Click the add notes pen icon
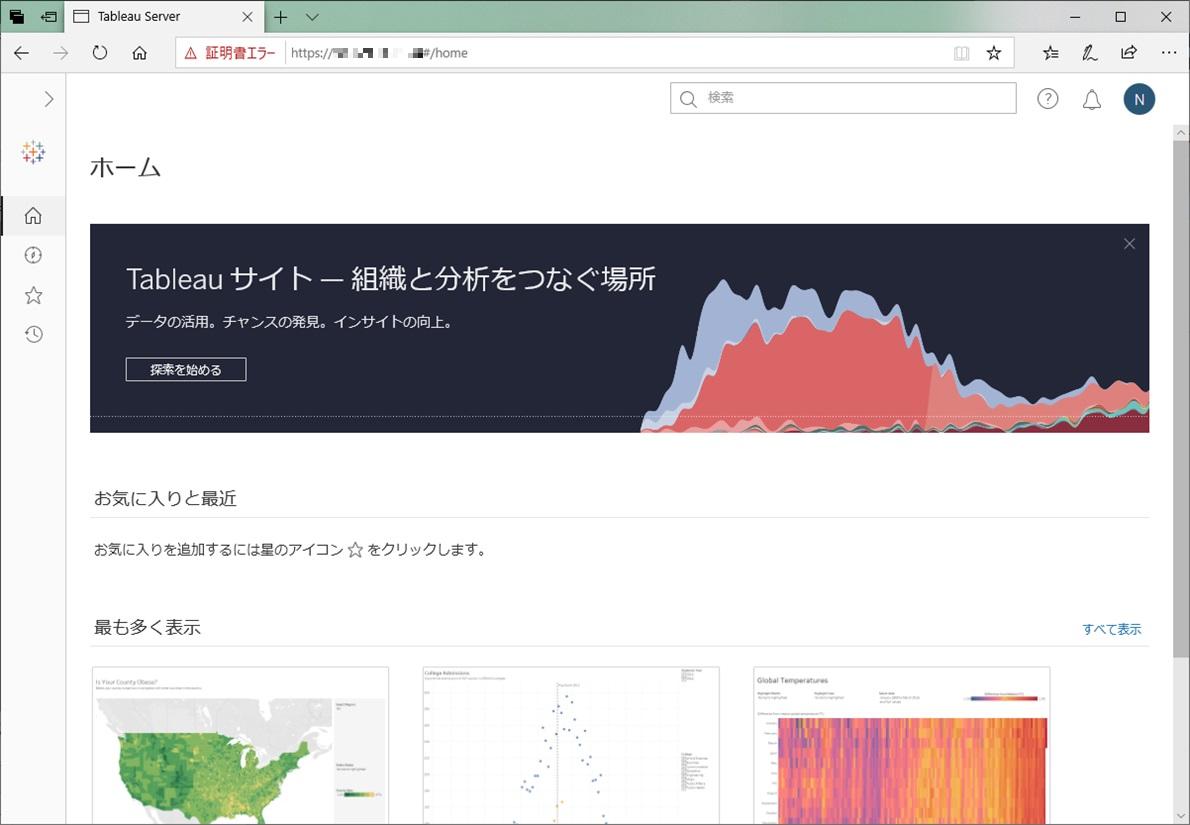Image resolution: width=1190 pixels, height=825 pixels. click(x=1089, y=53)
